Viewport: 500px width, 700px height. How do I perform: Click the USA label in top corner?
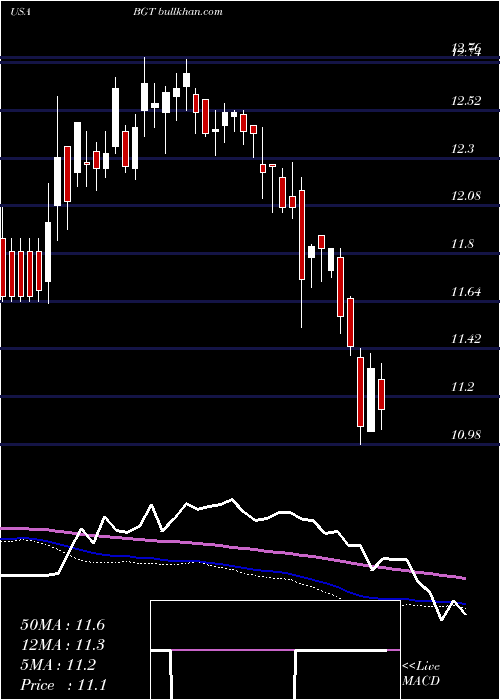21,12
